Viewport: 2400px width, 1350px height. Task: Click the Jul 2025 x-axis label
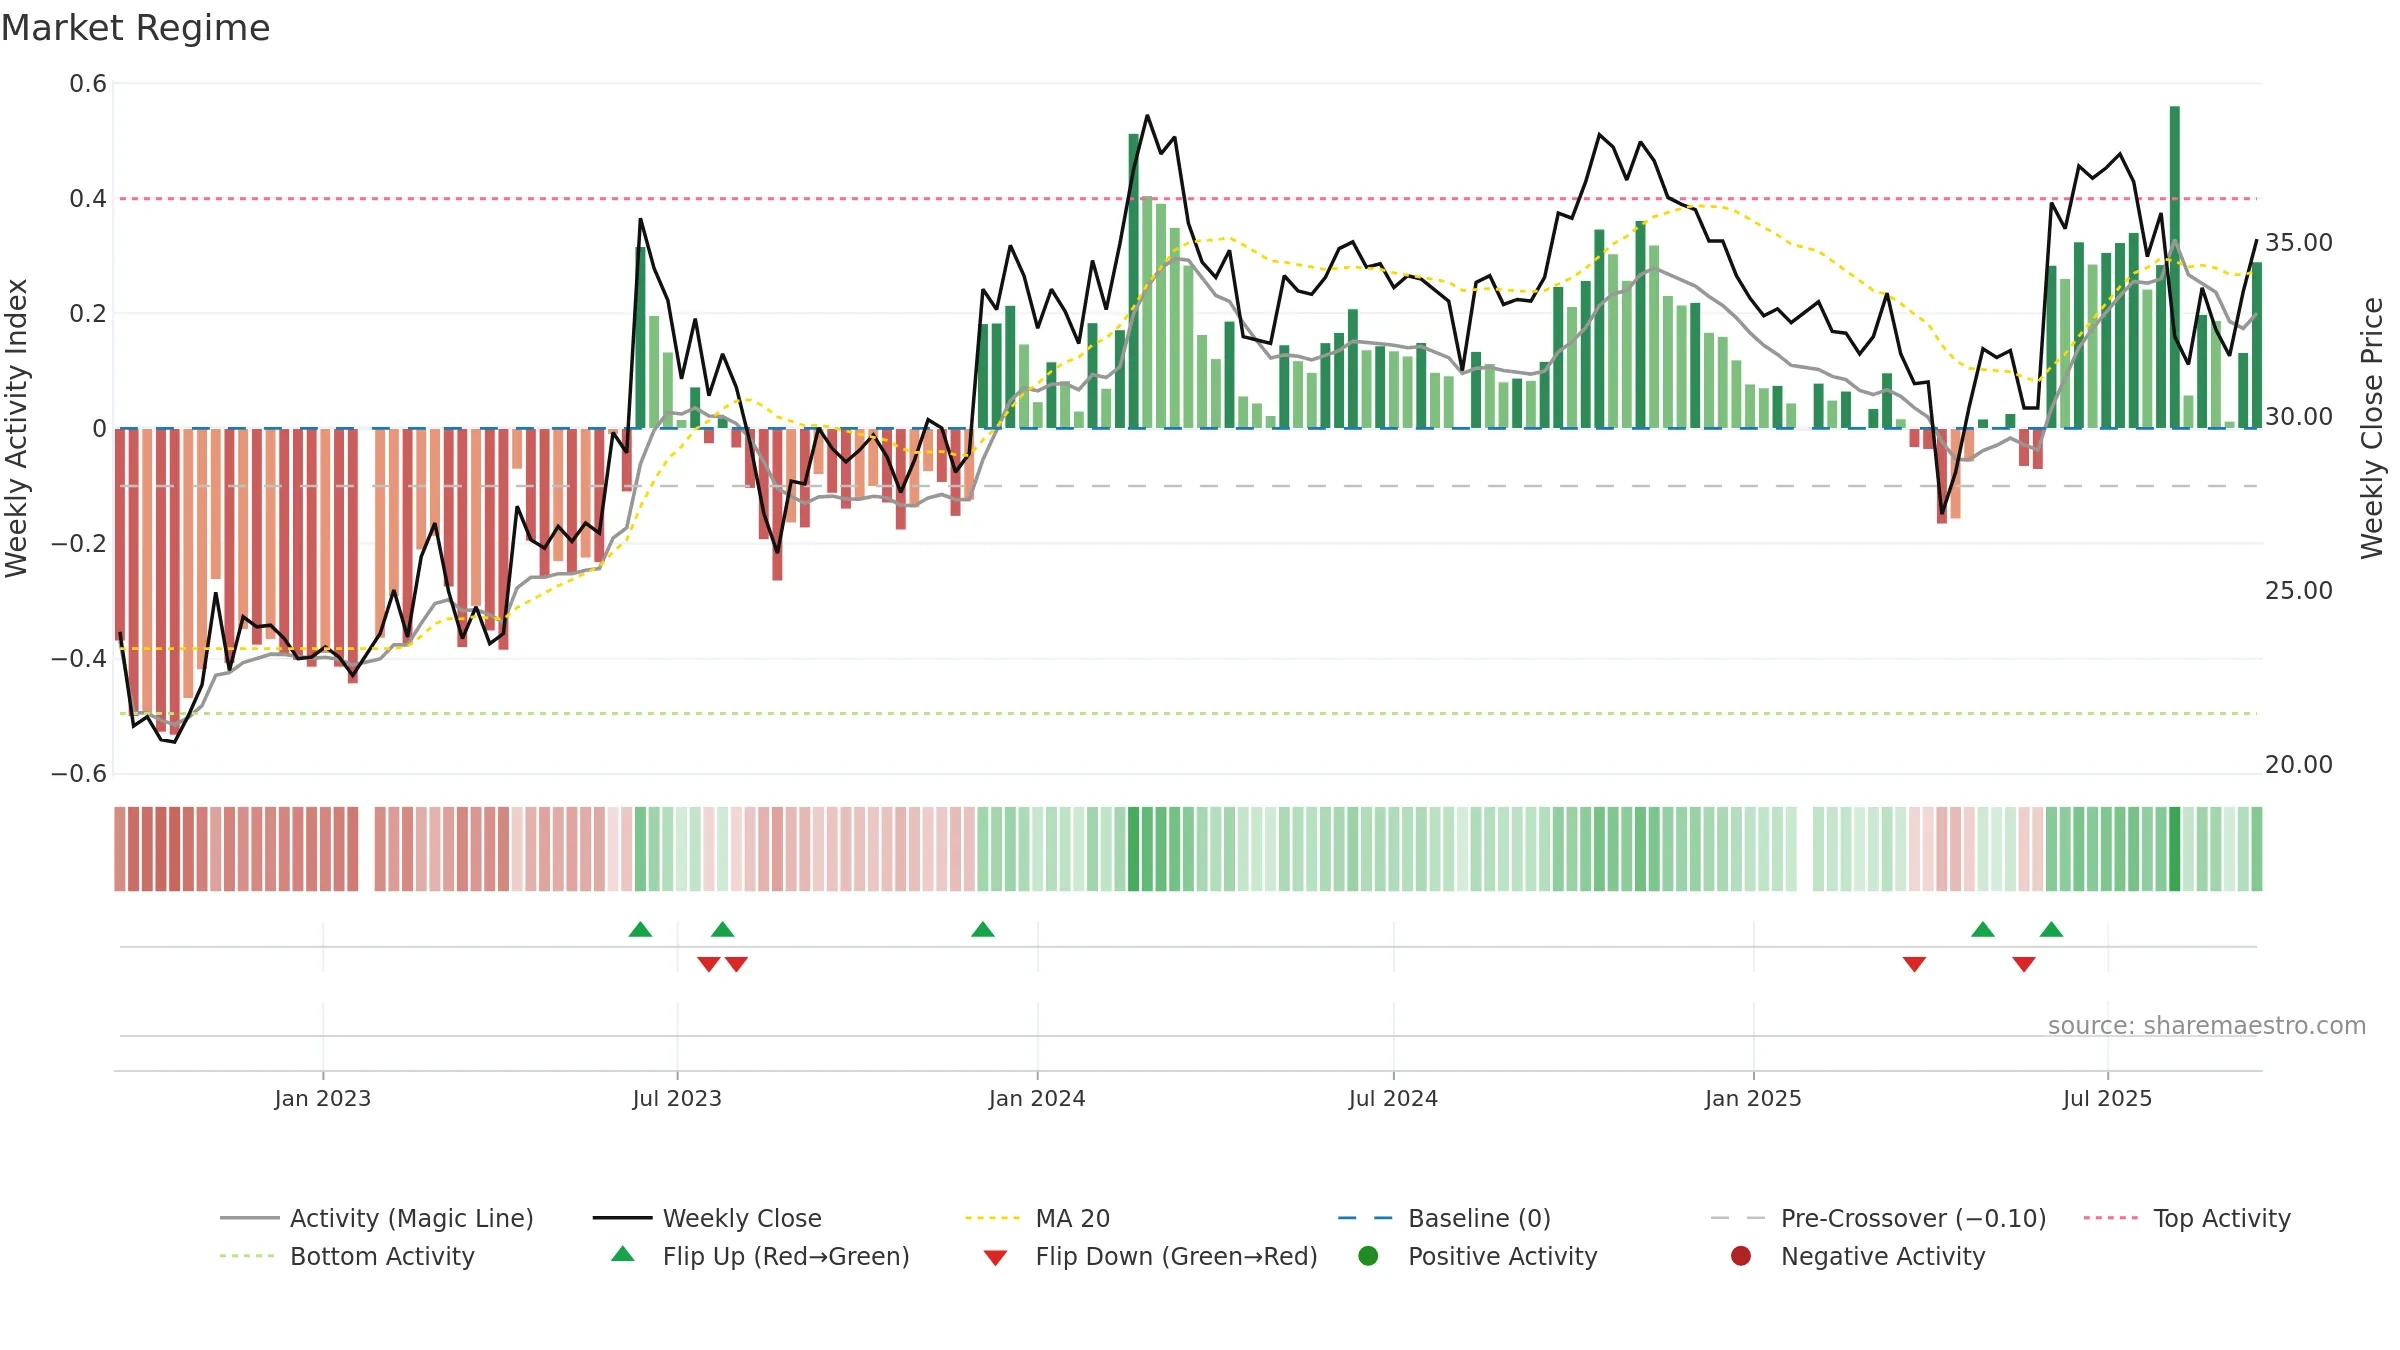(x=2107, y=1099)
